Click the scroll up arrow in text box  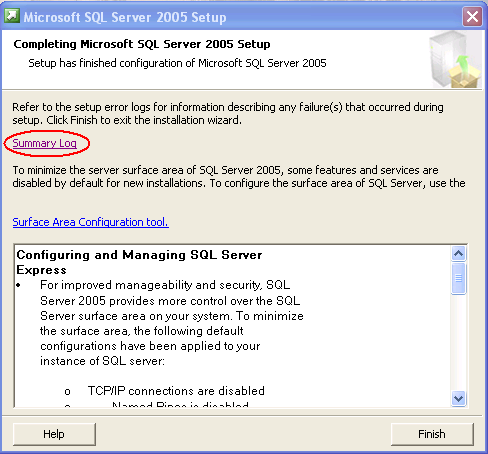[459, 254]
